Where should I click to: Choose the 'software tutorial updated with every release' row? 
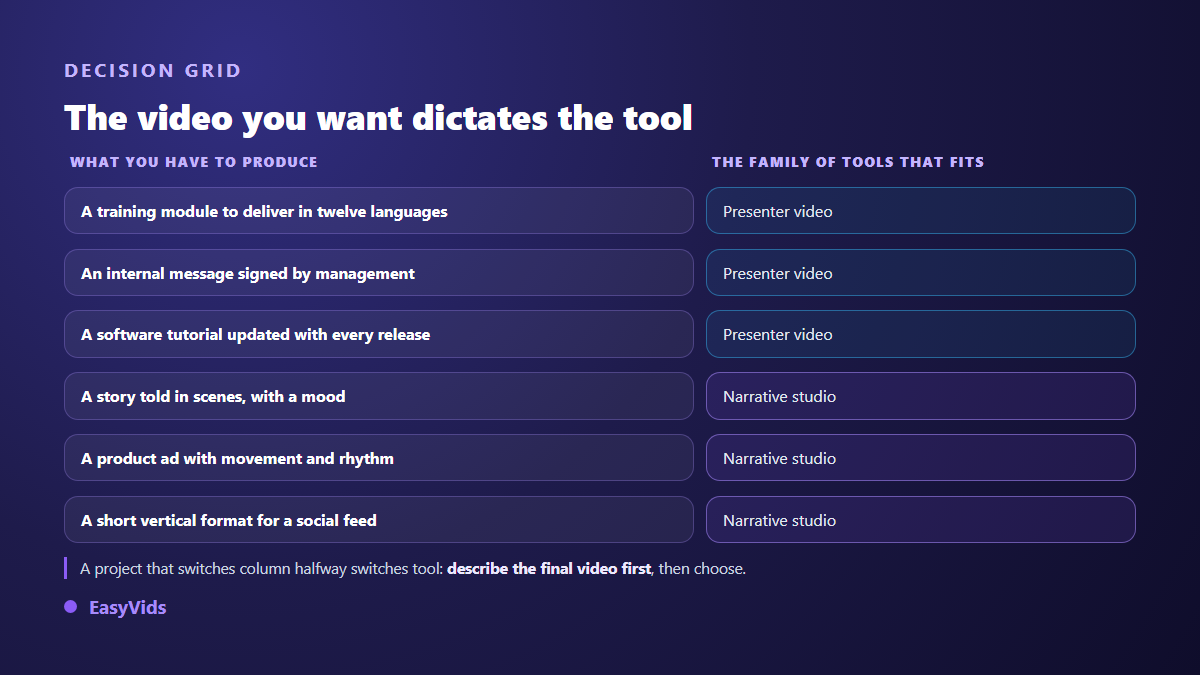pyautogui.click(x=379, y=334)
